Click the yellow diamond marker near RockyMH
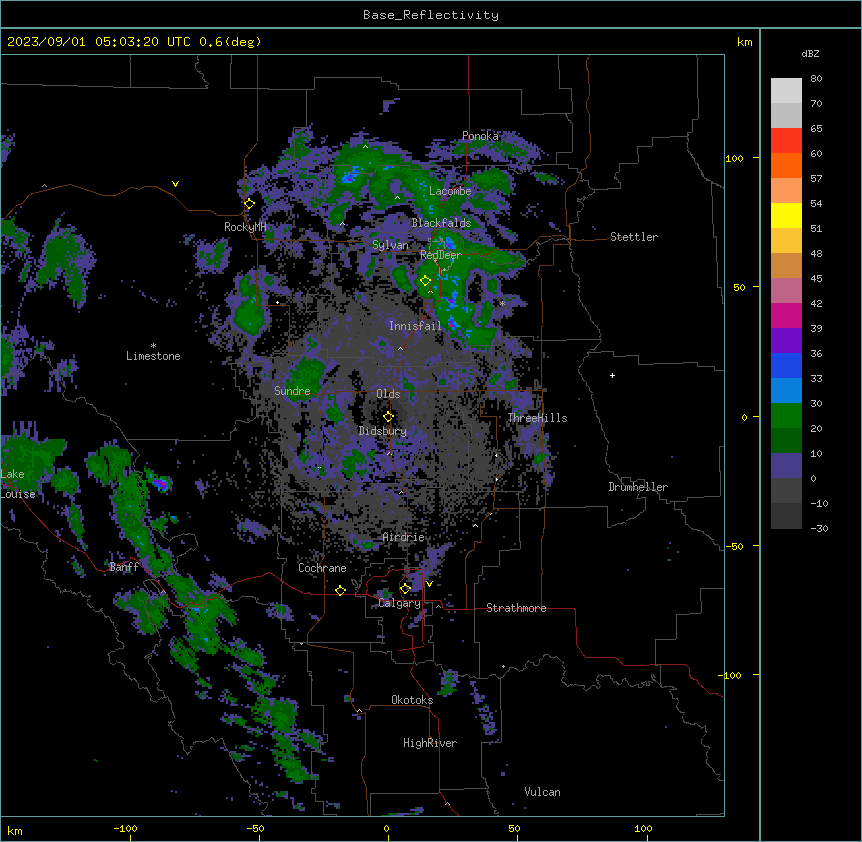 click(x=249, y=204)
